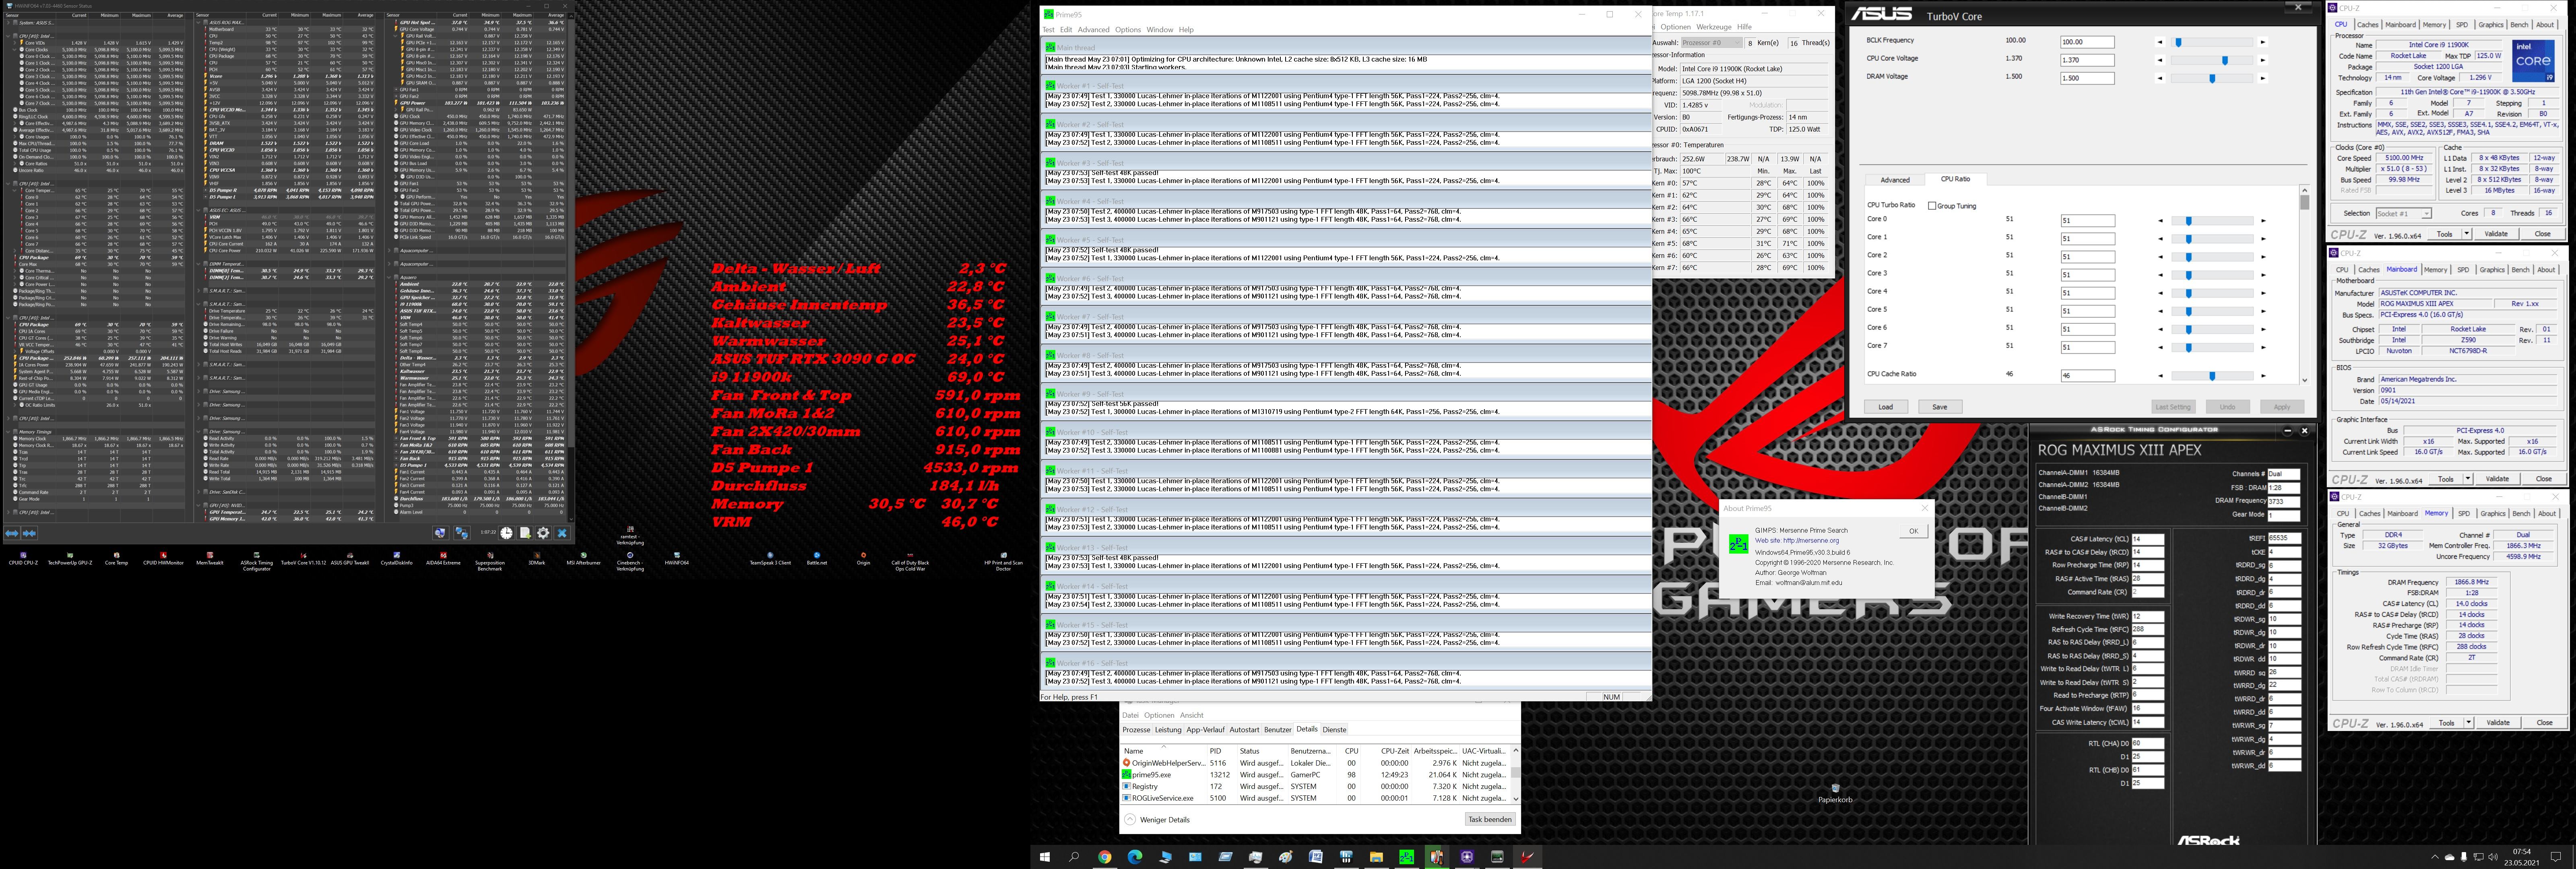Click the CPU Core Voltage input field

(x=2086, y=60)
